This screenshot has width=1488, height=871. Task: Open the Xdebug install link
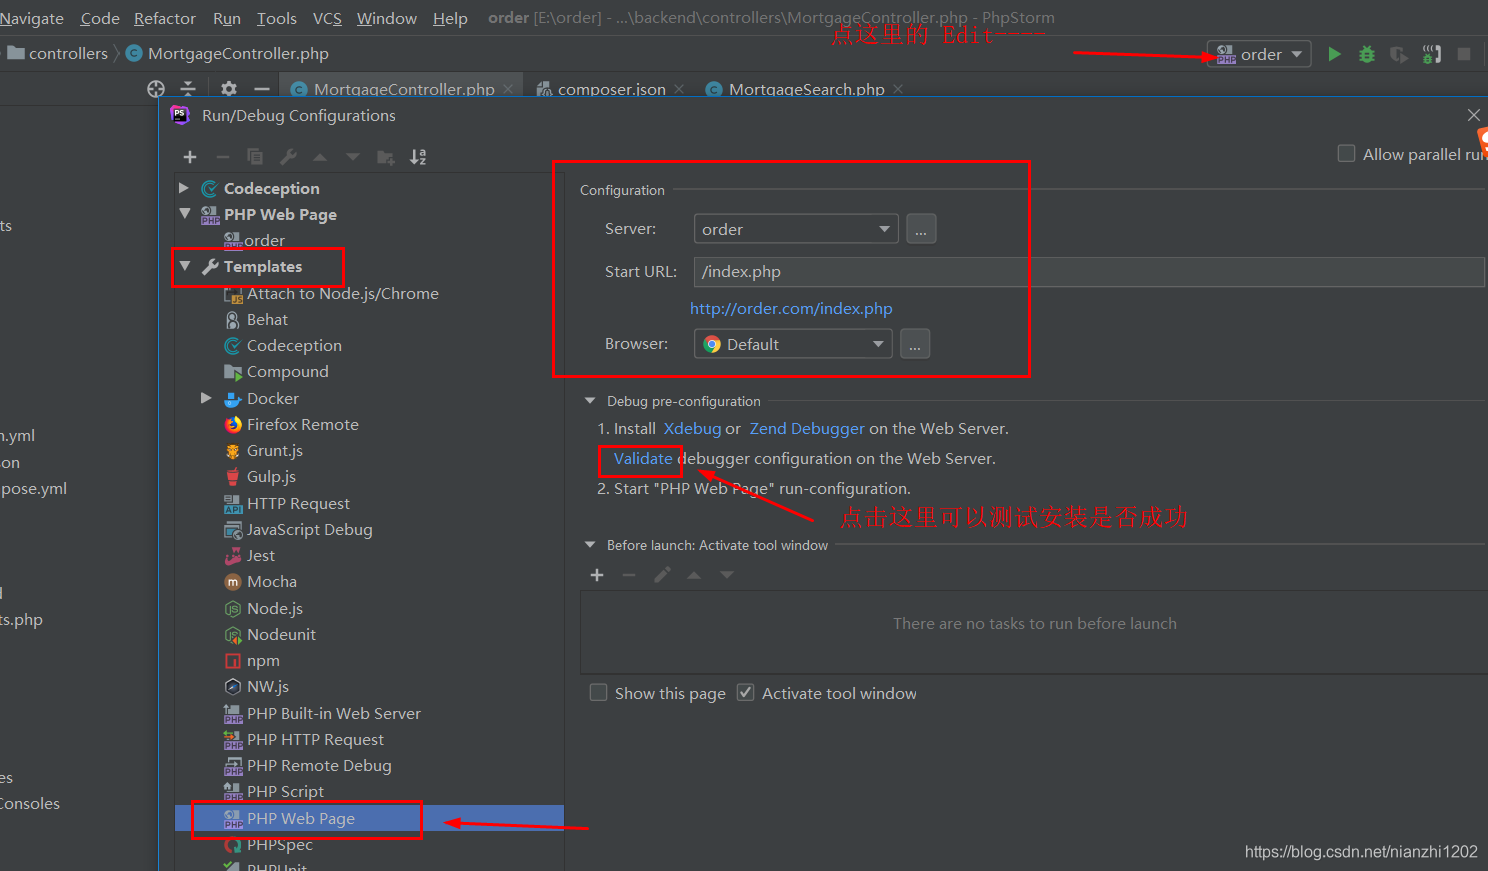692,428
